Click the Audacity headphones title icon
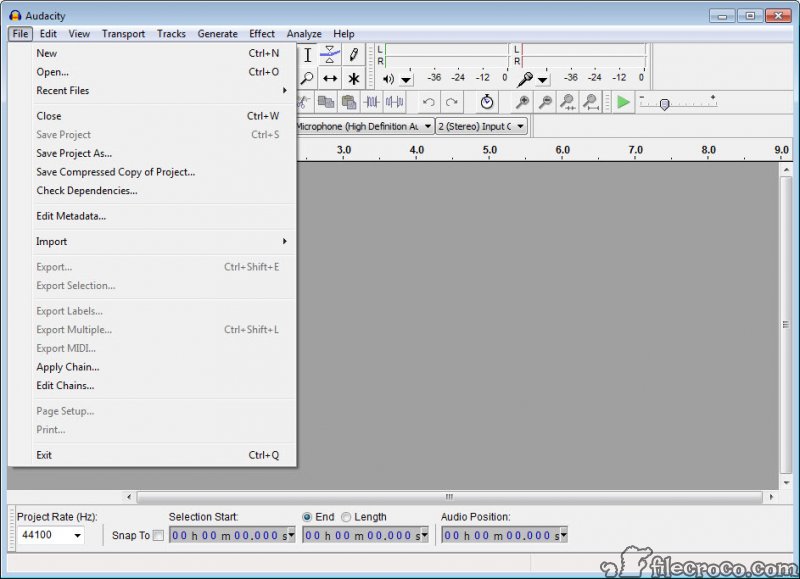The image size is (800, 579). [x=15, y=16]
